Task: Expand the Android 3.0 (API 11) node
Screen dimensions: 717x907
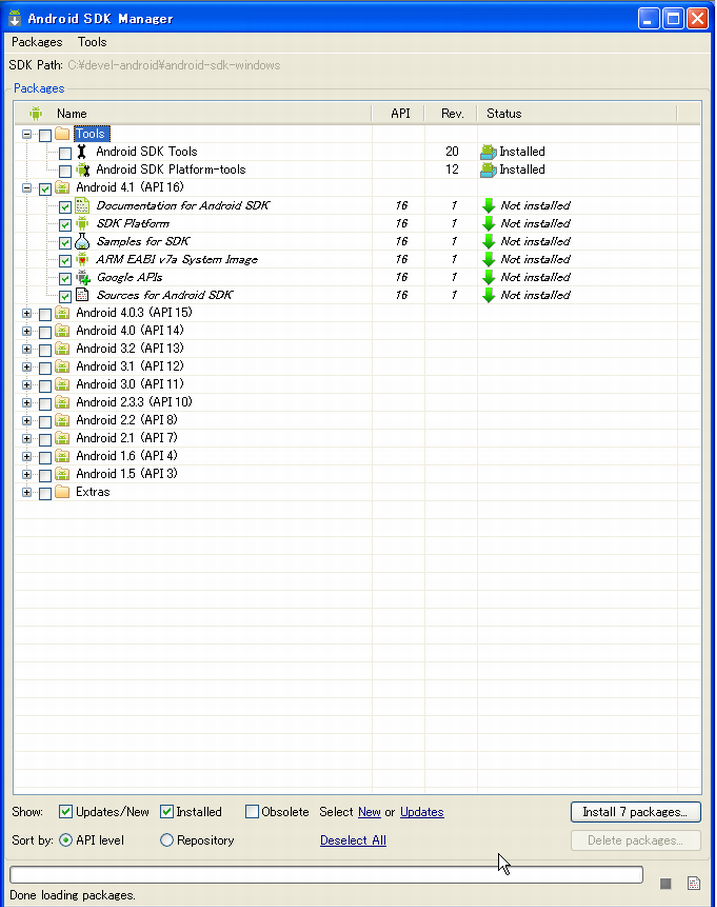Action: [27, 385]
